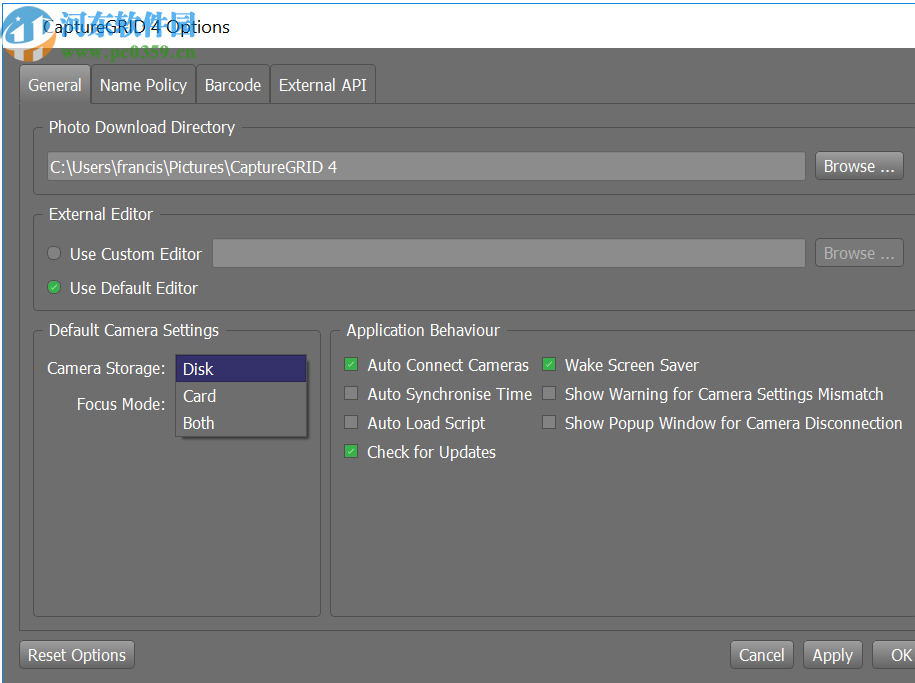Pick Both from Camera Storage options
Viewport: 915px width, 683px height.
click(x=240, y=423)
